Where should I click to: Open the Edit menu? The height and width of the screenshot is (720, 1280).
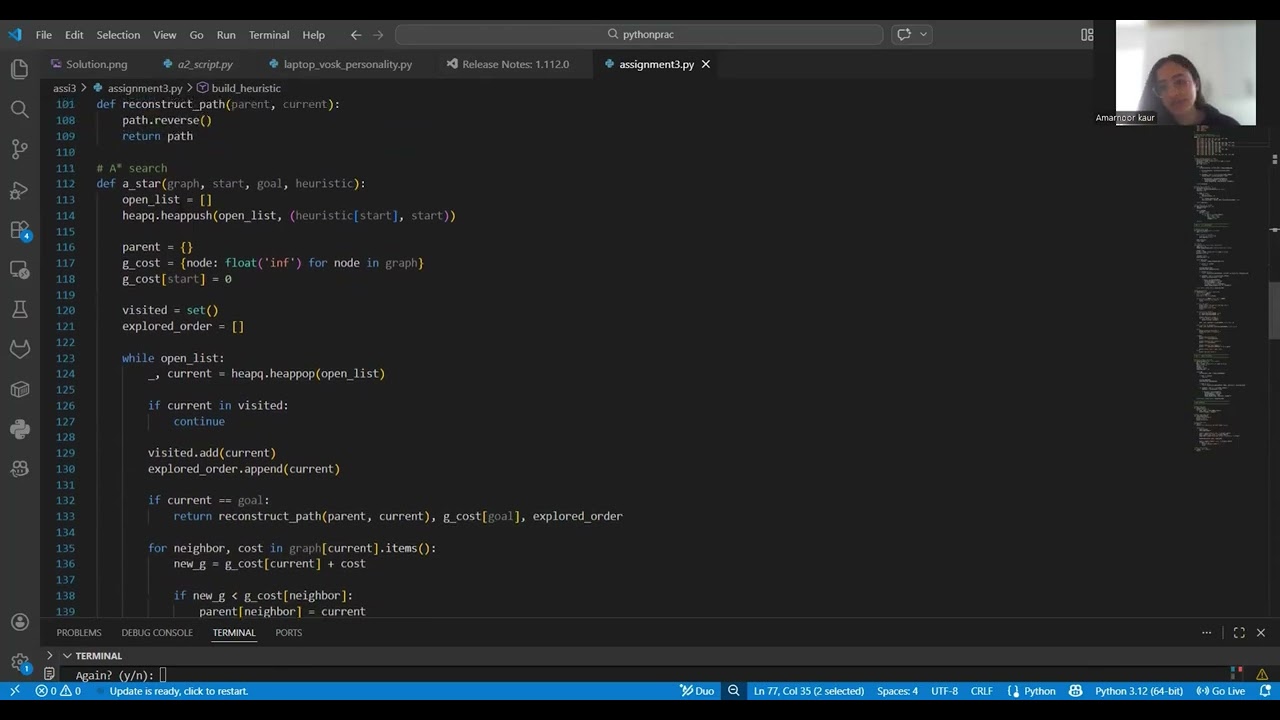point(74,35)
